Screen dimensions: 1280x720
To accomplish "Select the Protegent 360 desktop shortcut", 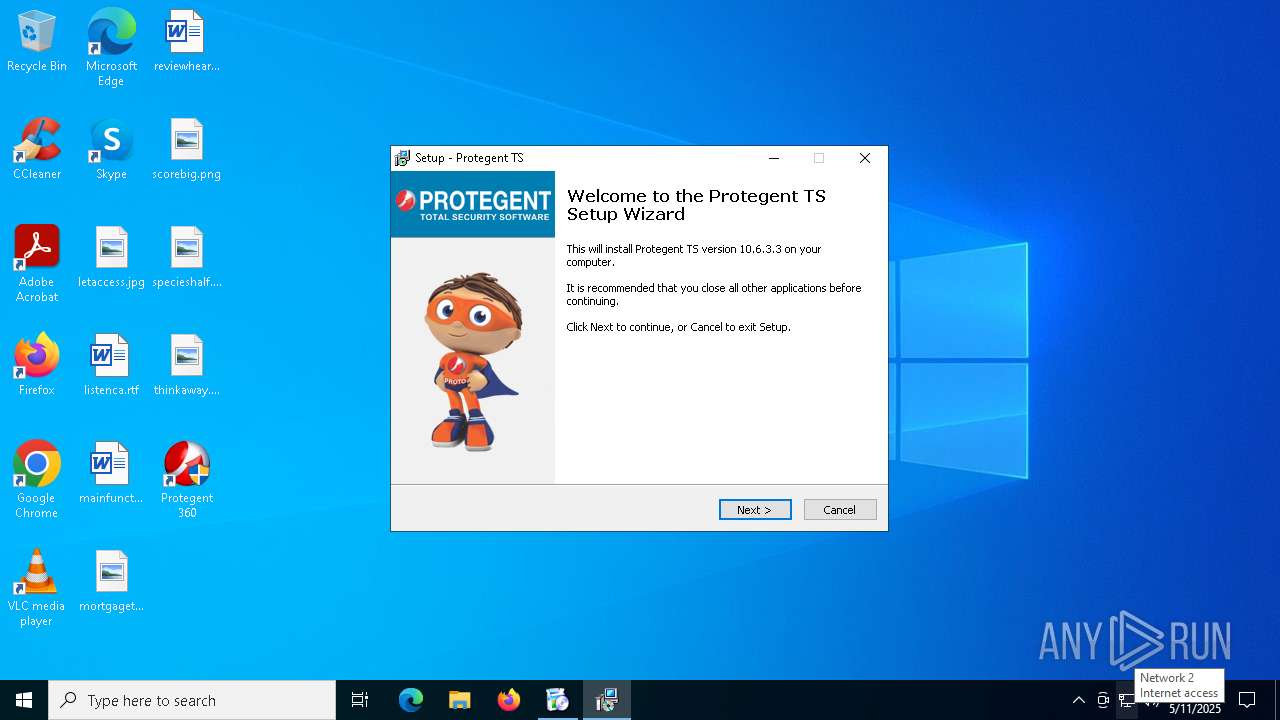I will tap(186, 480).
